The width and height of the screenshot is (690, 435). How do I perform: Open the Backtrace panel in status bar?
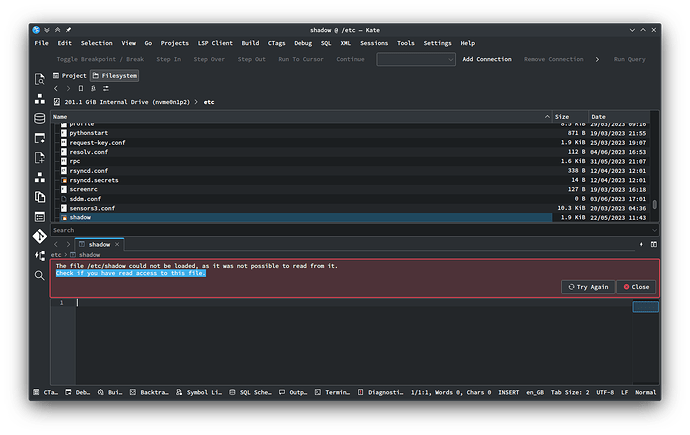(149, 392)
